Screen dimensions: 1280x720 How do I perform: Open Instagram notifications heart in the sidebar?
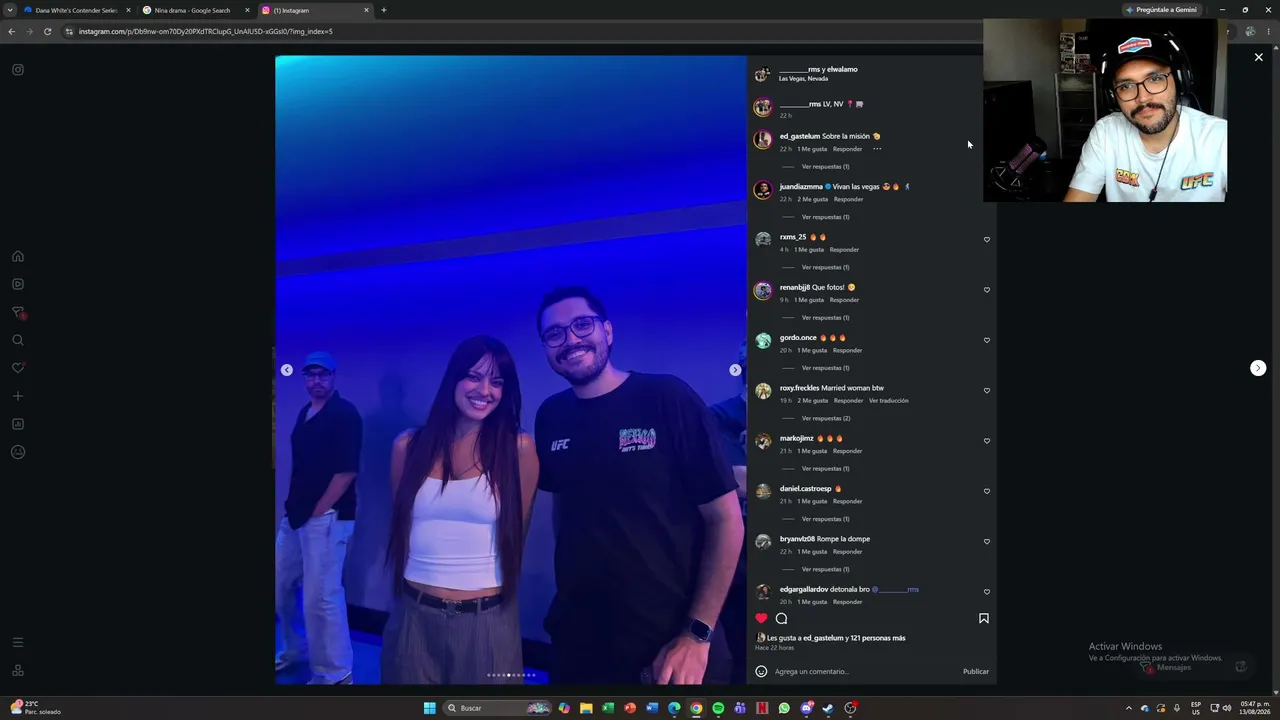[x=18, y=368]
